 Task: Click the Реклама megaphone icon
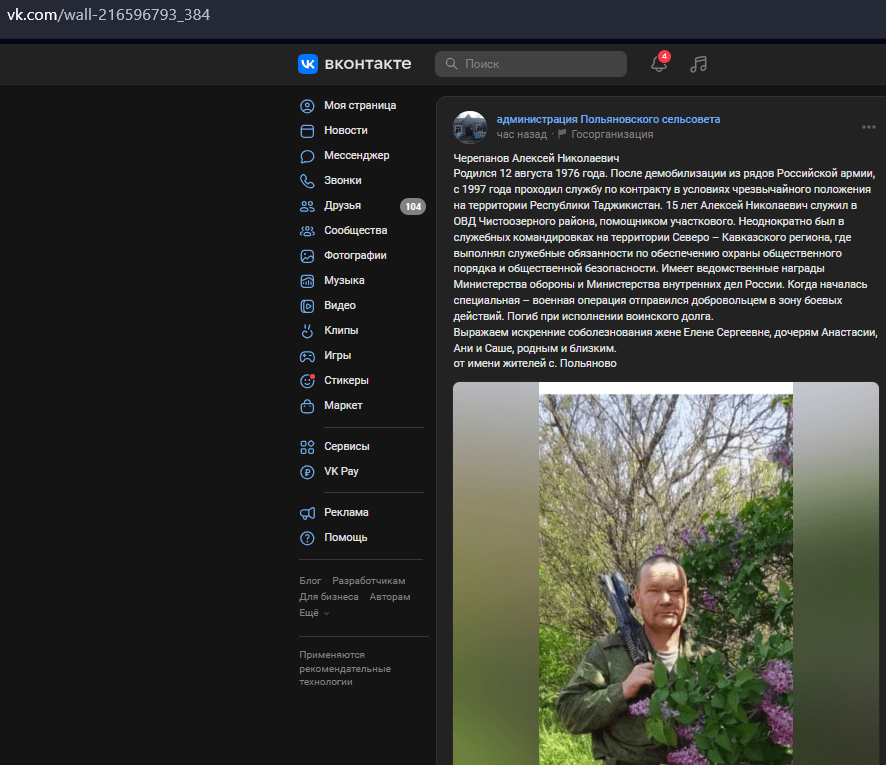pos(307,513)
